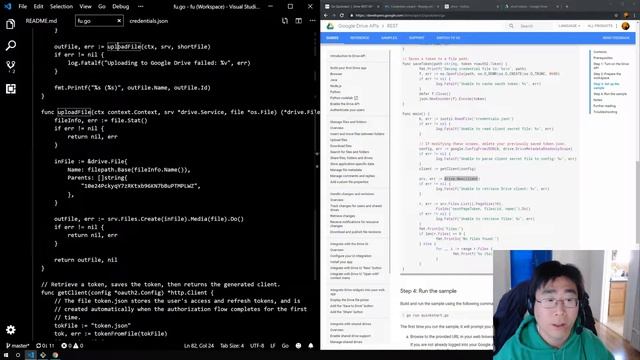Screen dimensions: 640x360
Task: Click the VS Code taskbar icon
Action: click(31, 355)
